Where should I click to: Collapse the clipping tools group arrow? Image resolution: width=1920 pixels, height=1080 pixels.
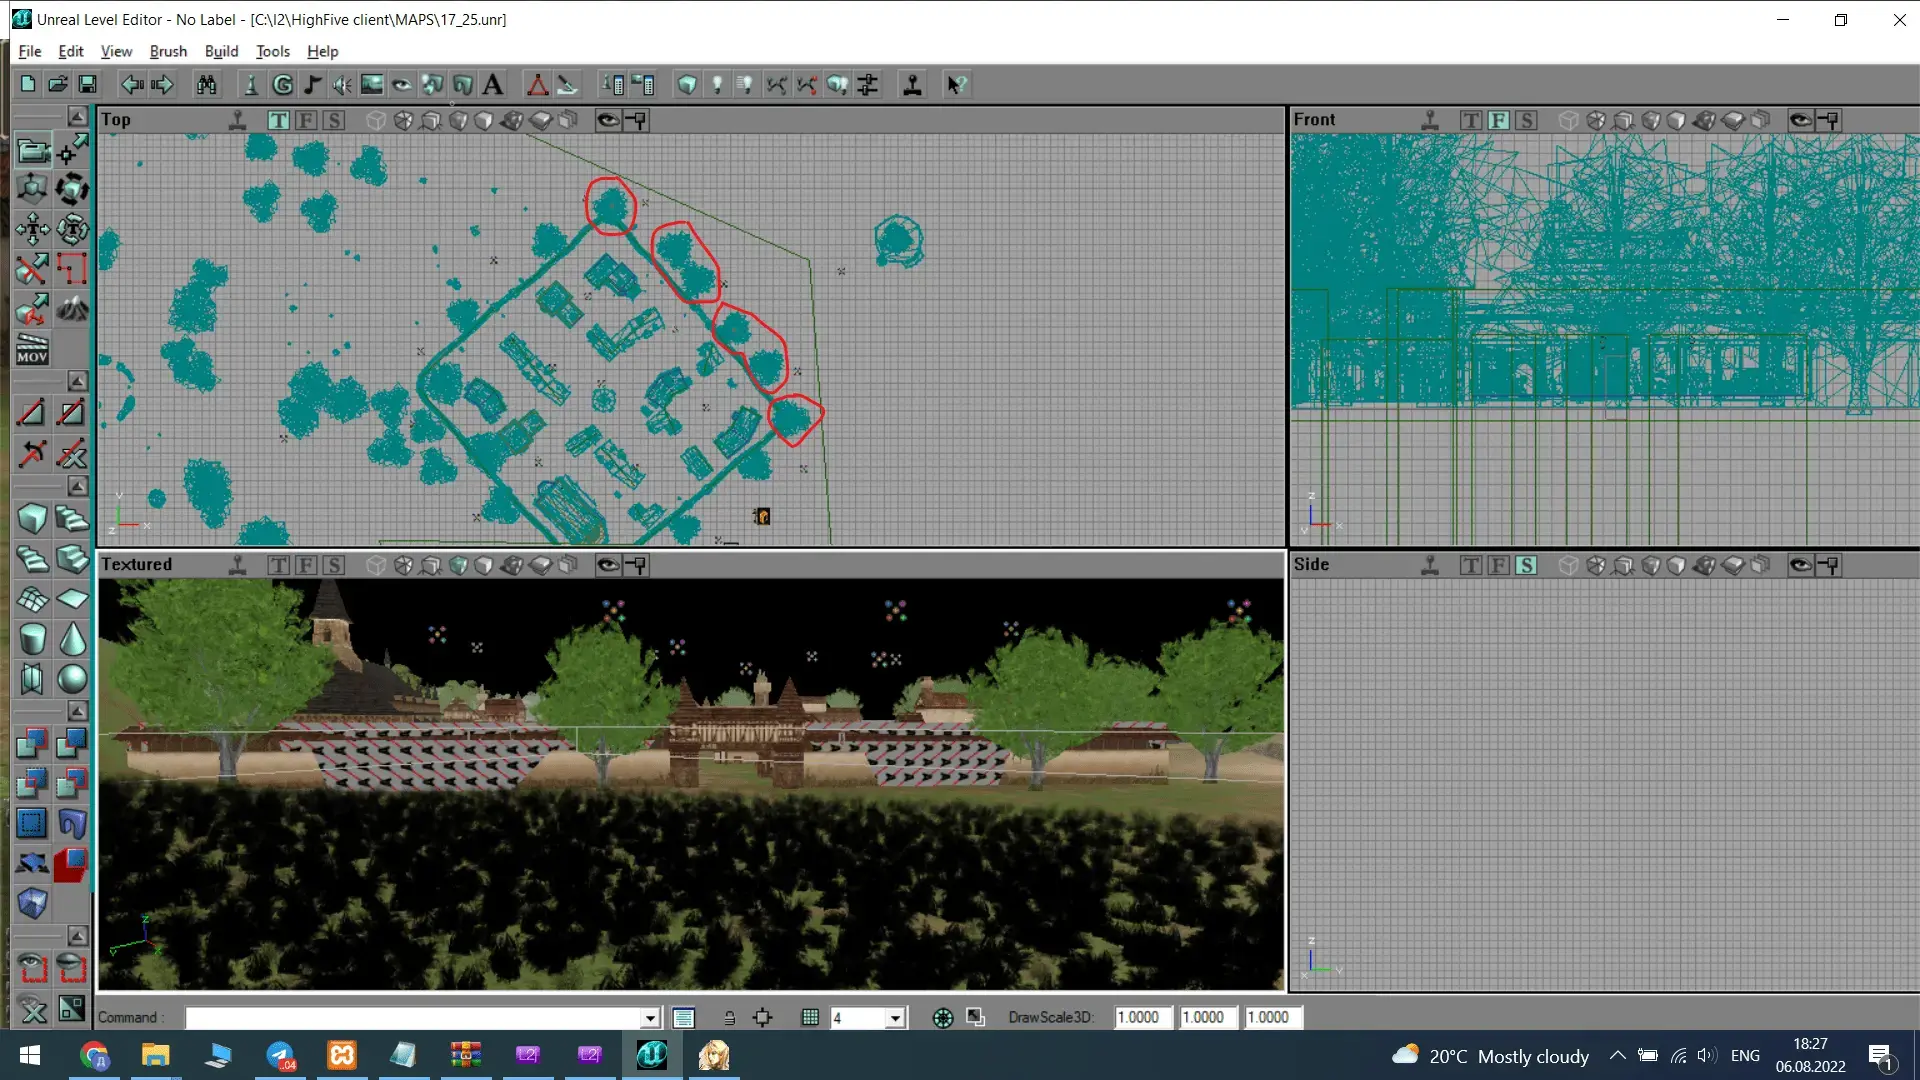tap(77, 381)
